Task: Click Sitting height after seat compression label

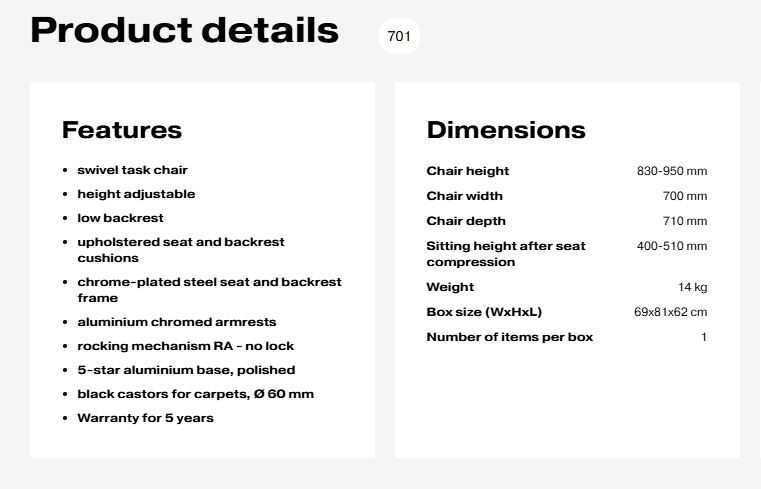Action: click(506, 254)
